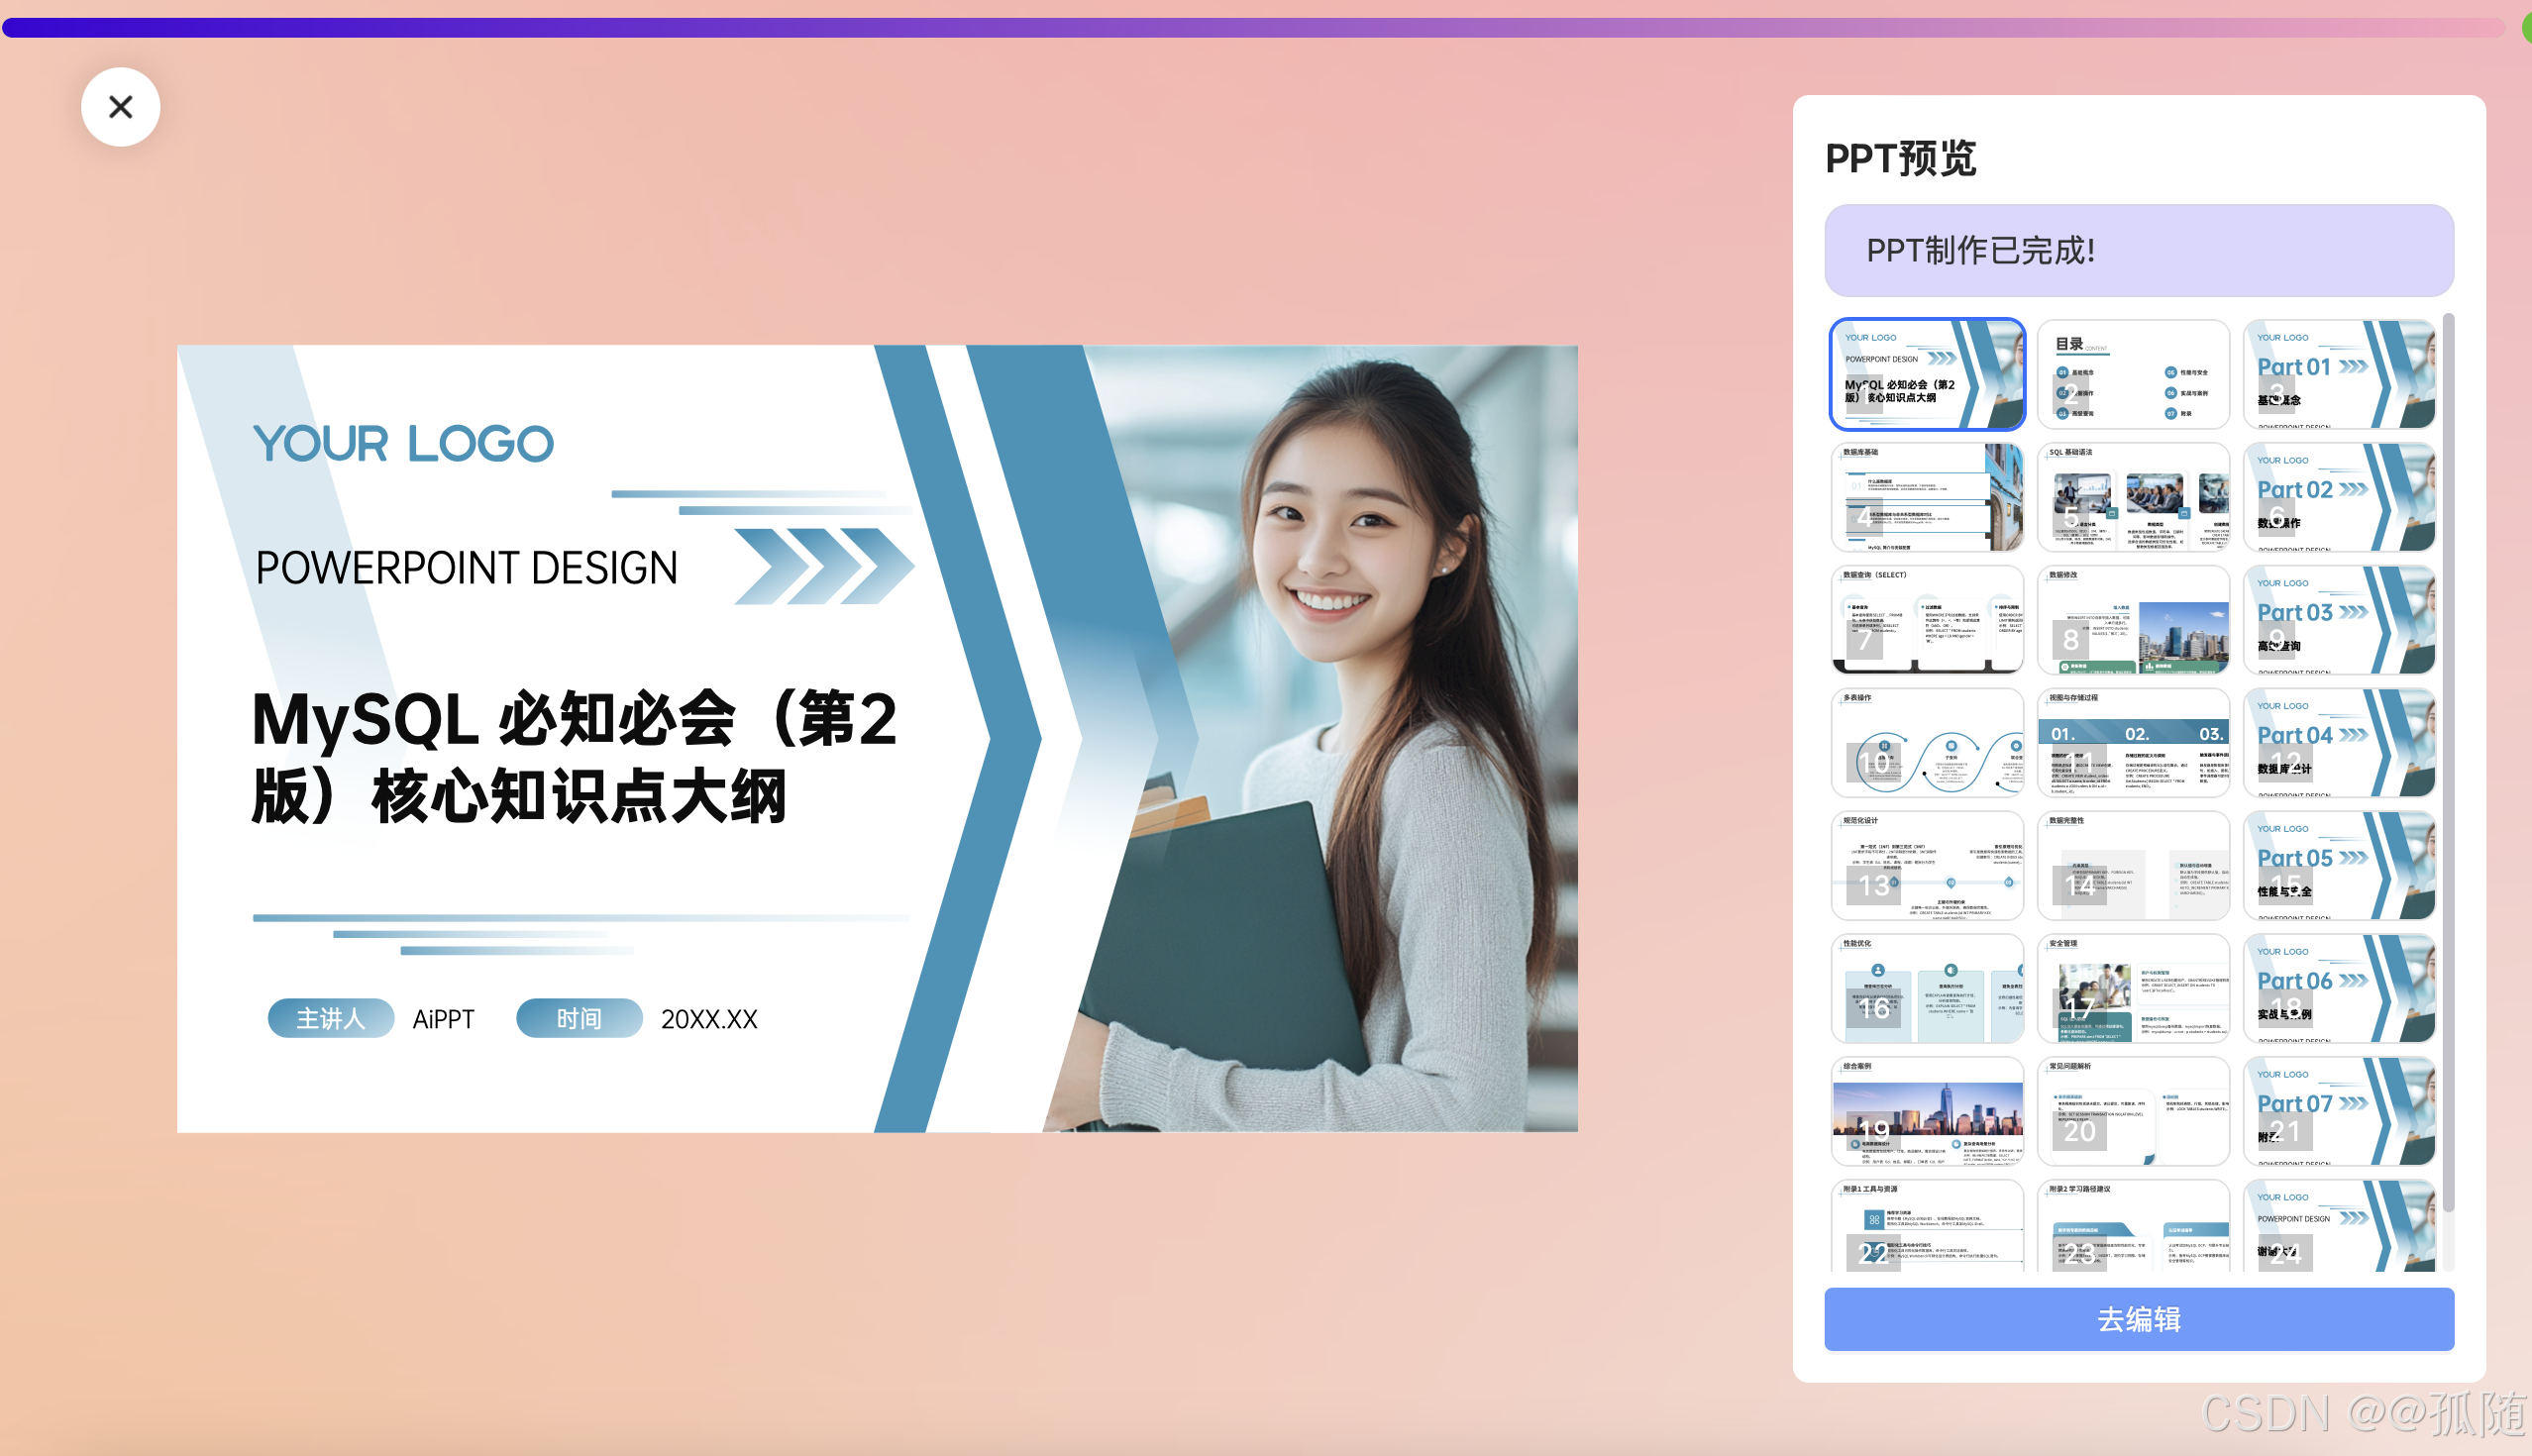The height and width of the screenshot is (1456, 2532).
Task: Select the Part 01 section slide thumbnail
Action: 2339,375
